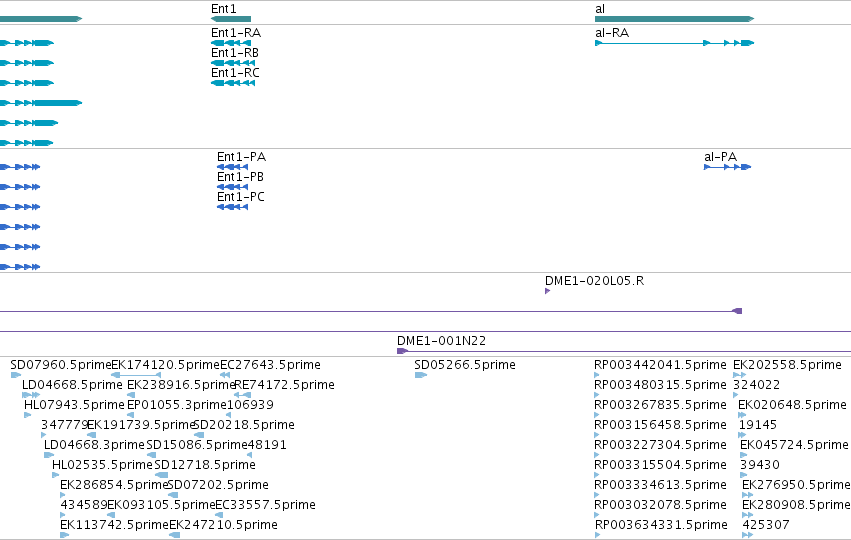This screenshot has height=540, width=851.
Task: Select the DME1-020L05.R clone label
Action: point(595,281)
